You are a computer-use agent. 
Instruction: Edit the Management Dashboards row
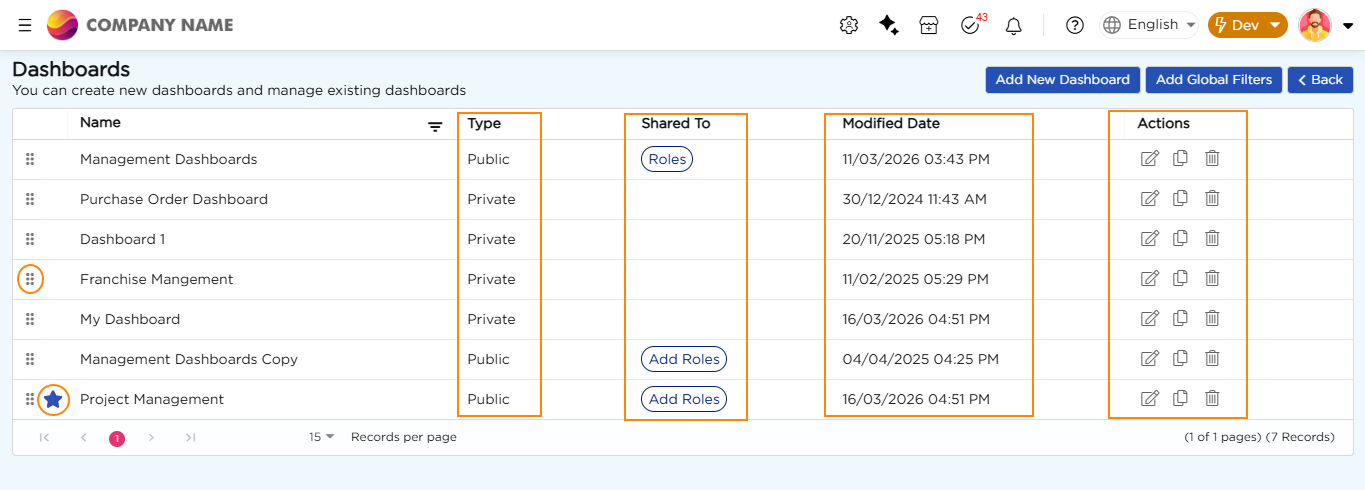[x=1150, y=158]
